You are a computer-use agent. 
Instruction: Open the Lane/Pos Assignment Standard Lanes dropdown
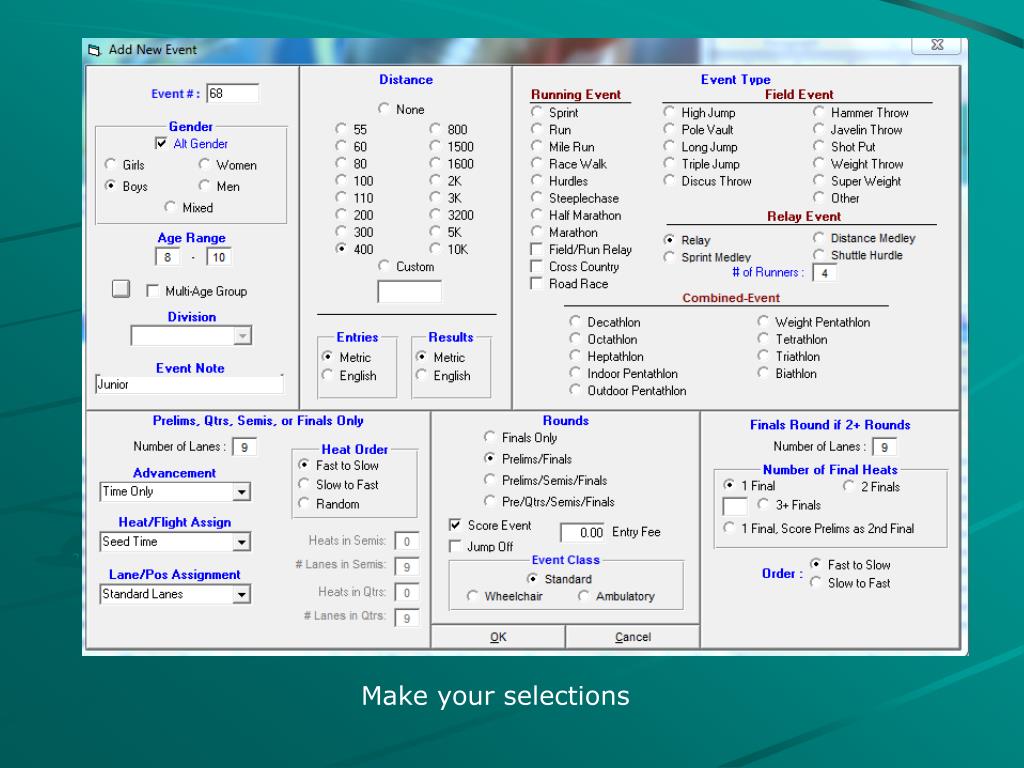tap(242, 594)
